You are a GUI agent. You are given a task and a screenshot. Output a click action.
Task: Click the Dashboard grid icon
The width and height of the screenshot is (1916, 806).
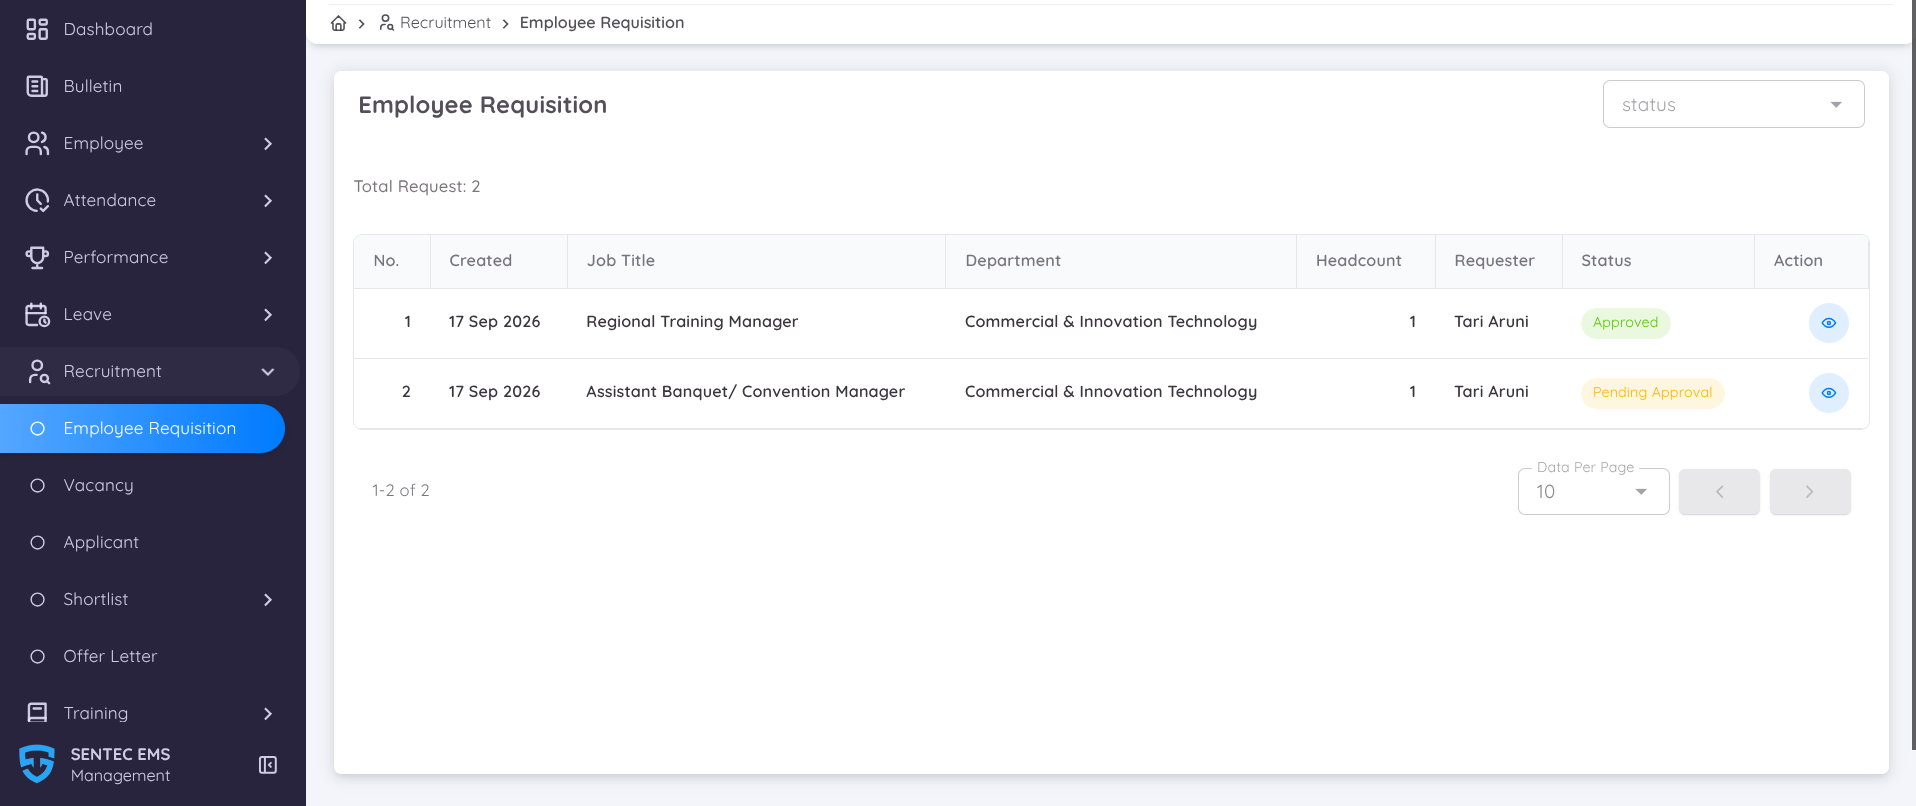(x=37, y=29)
